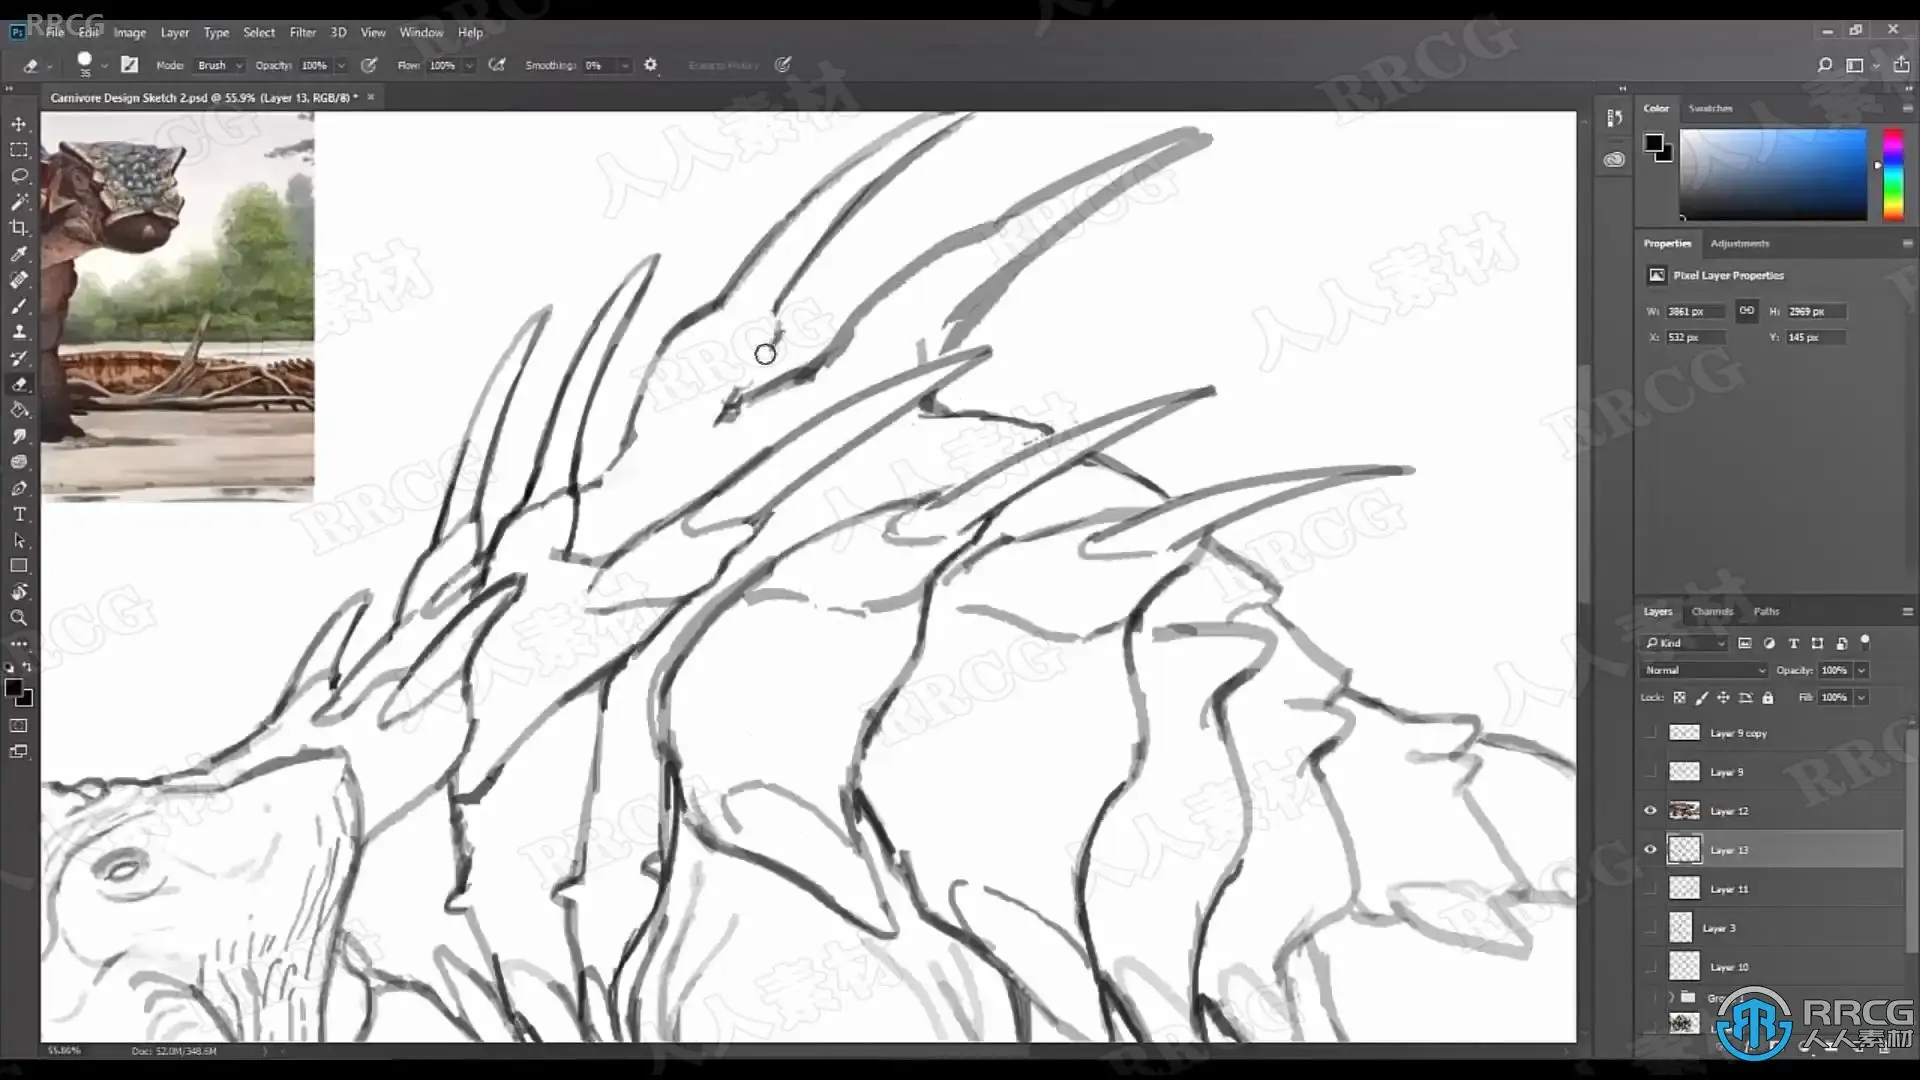
Task: Switch to the Channels tab
Action: 1712,611
